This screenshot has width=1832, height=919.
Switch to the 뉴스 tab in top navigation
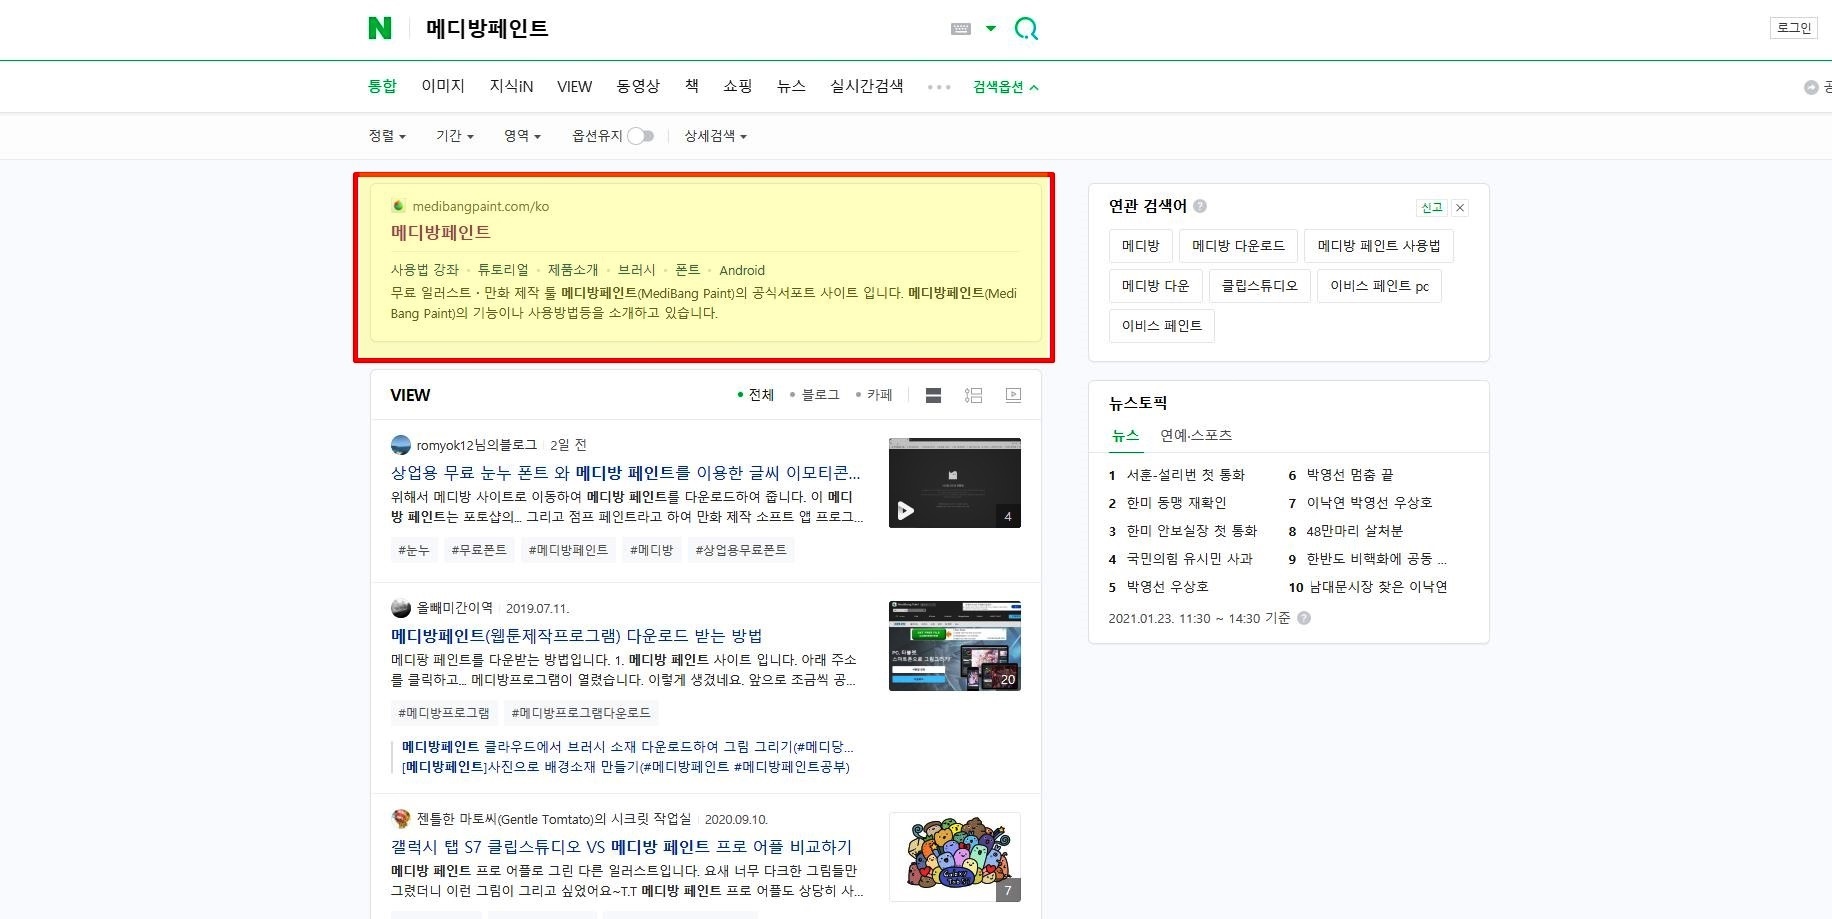coord(791,86)
